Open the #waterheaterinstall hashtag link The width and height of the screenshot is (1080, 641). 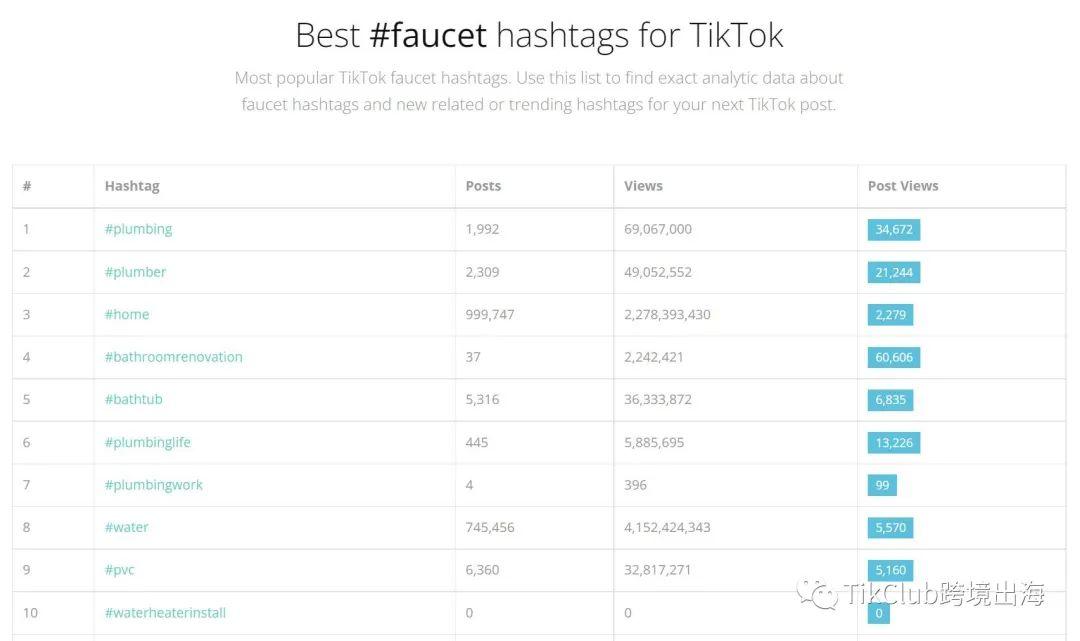point(165,613)
